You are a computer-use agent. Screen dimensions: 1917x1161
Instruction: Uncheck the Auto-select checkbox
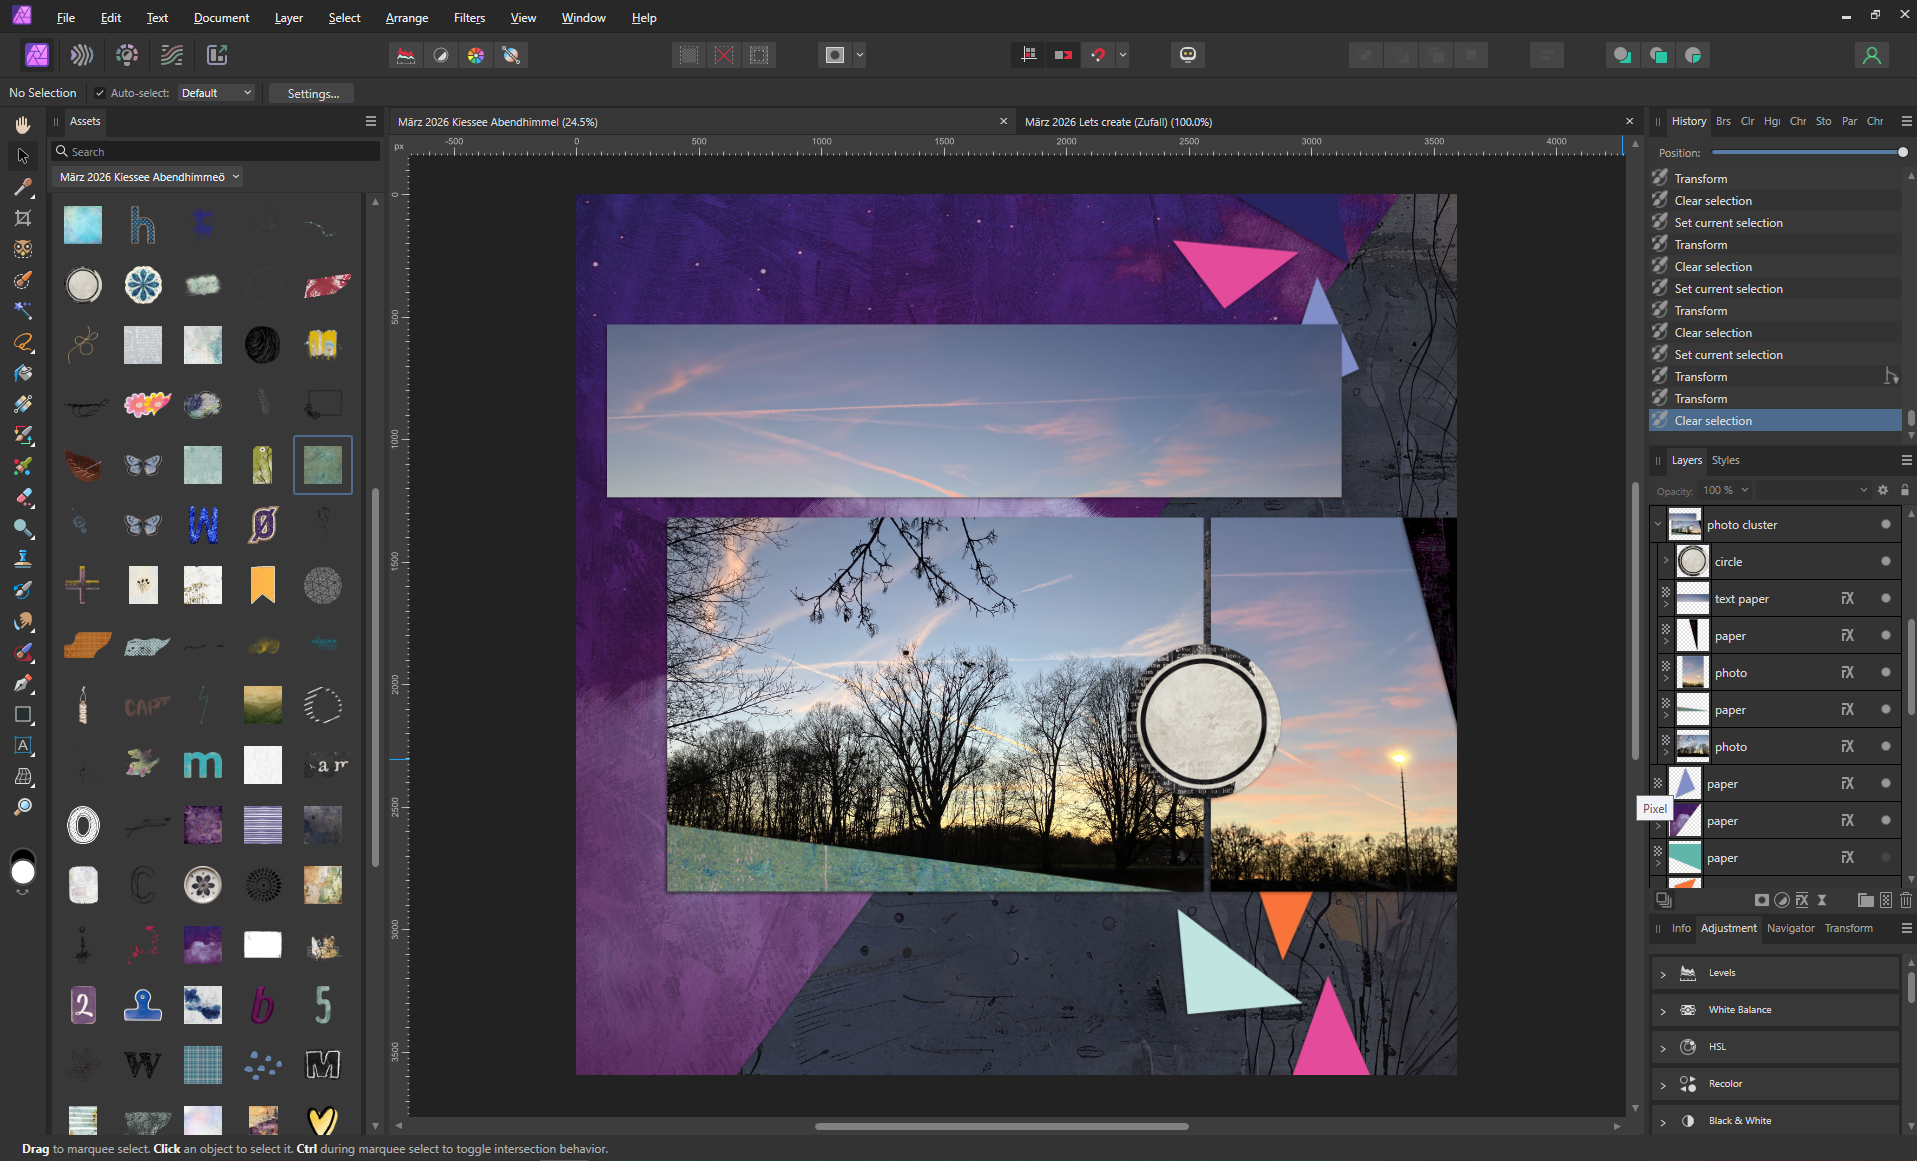100,93
